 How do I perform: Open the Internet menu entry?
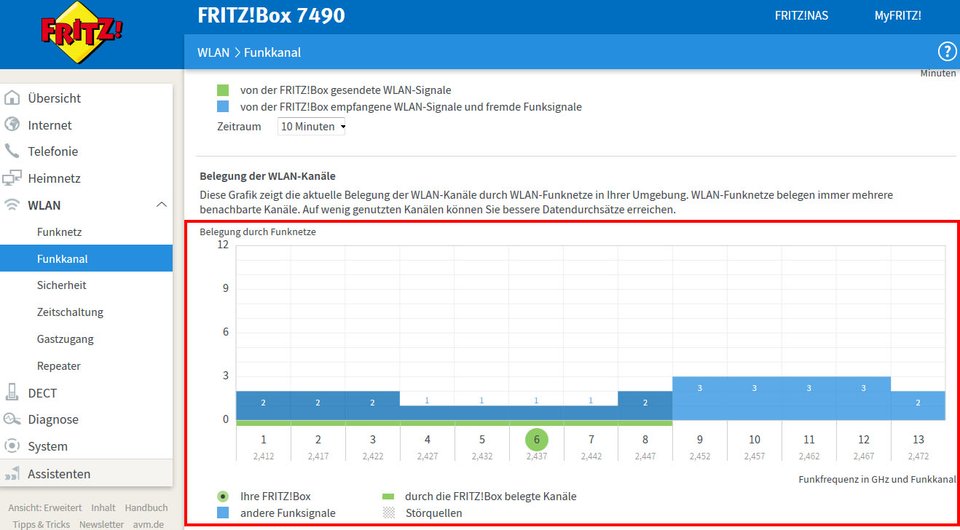(x=50, y=125)
